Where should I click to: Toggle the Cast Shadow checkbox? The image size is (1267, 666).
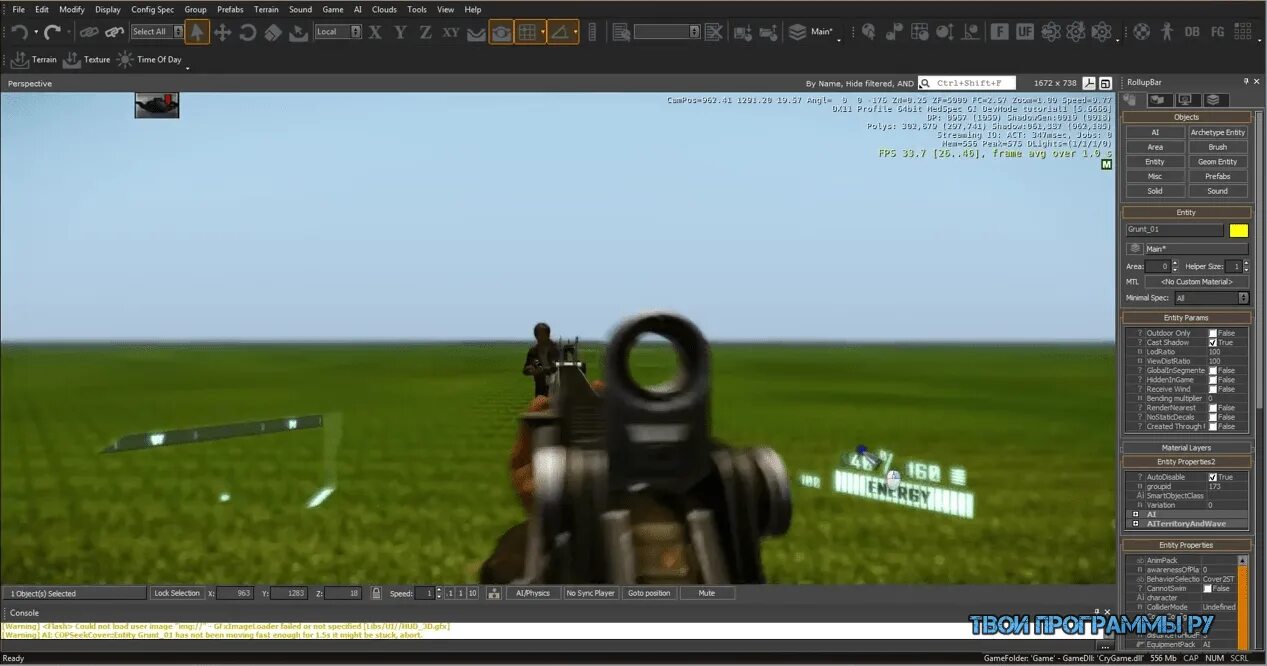pyautogui.click(x=1213, y=342)
